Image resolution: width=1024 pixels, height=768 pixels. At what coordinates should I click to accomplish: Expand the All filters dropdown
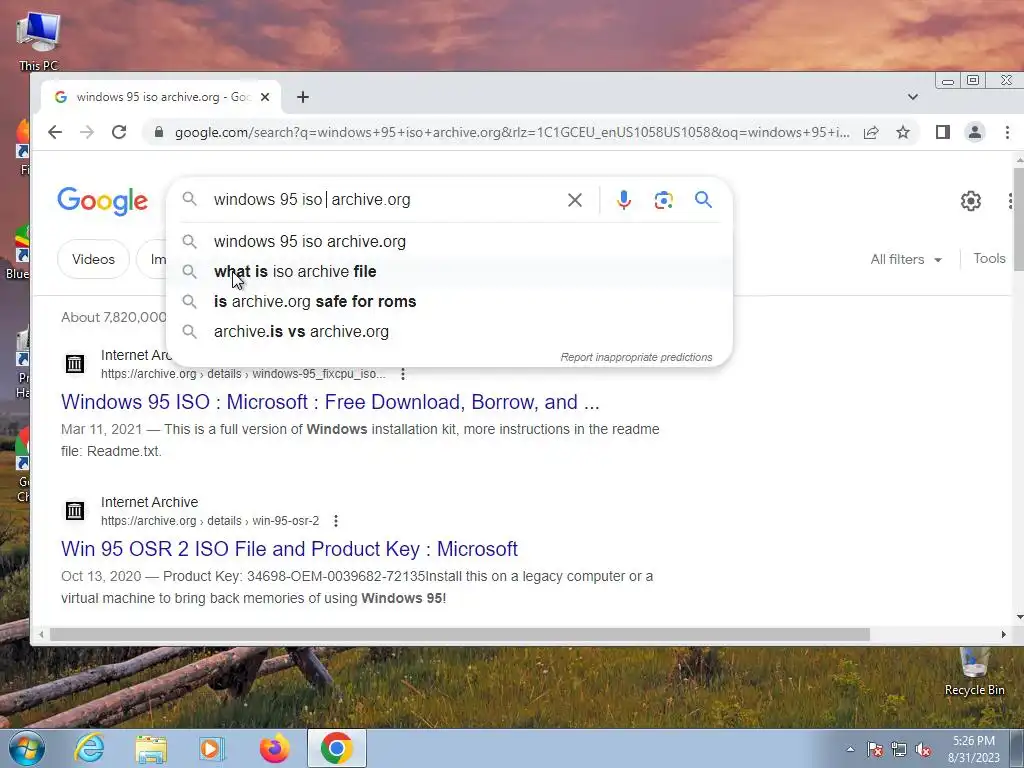point(906,259)
